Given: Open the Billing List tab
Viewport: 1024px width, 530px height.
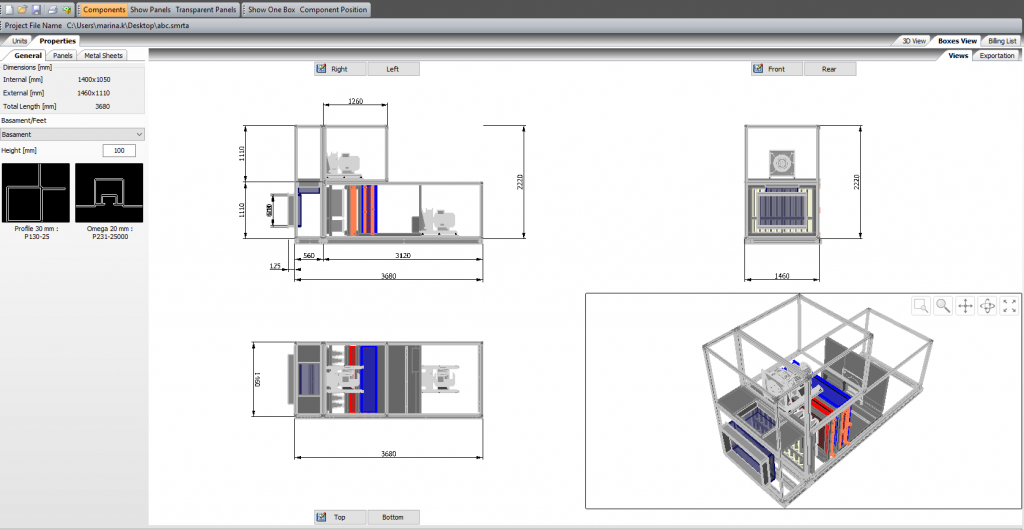Looking at the screenshot, I should 1002,41.
